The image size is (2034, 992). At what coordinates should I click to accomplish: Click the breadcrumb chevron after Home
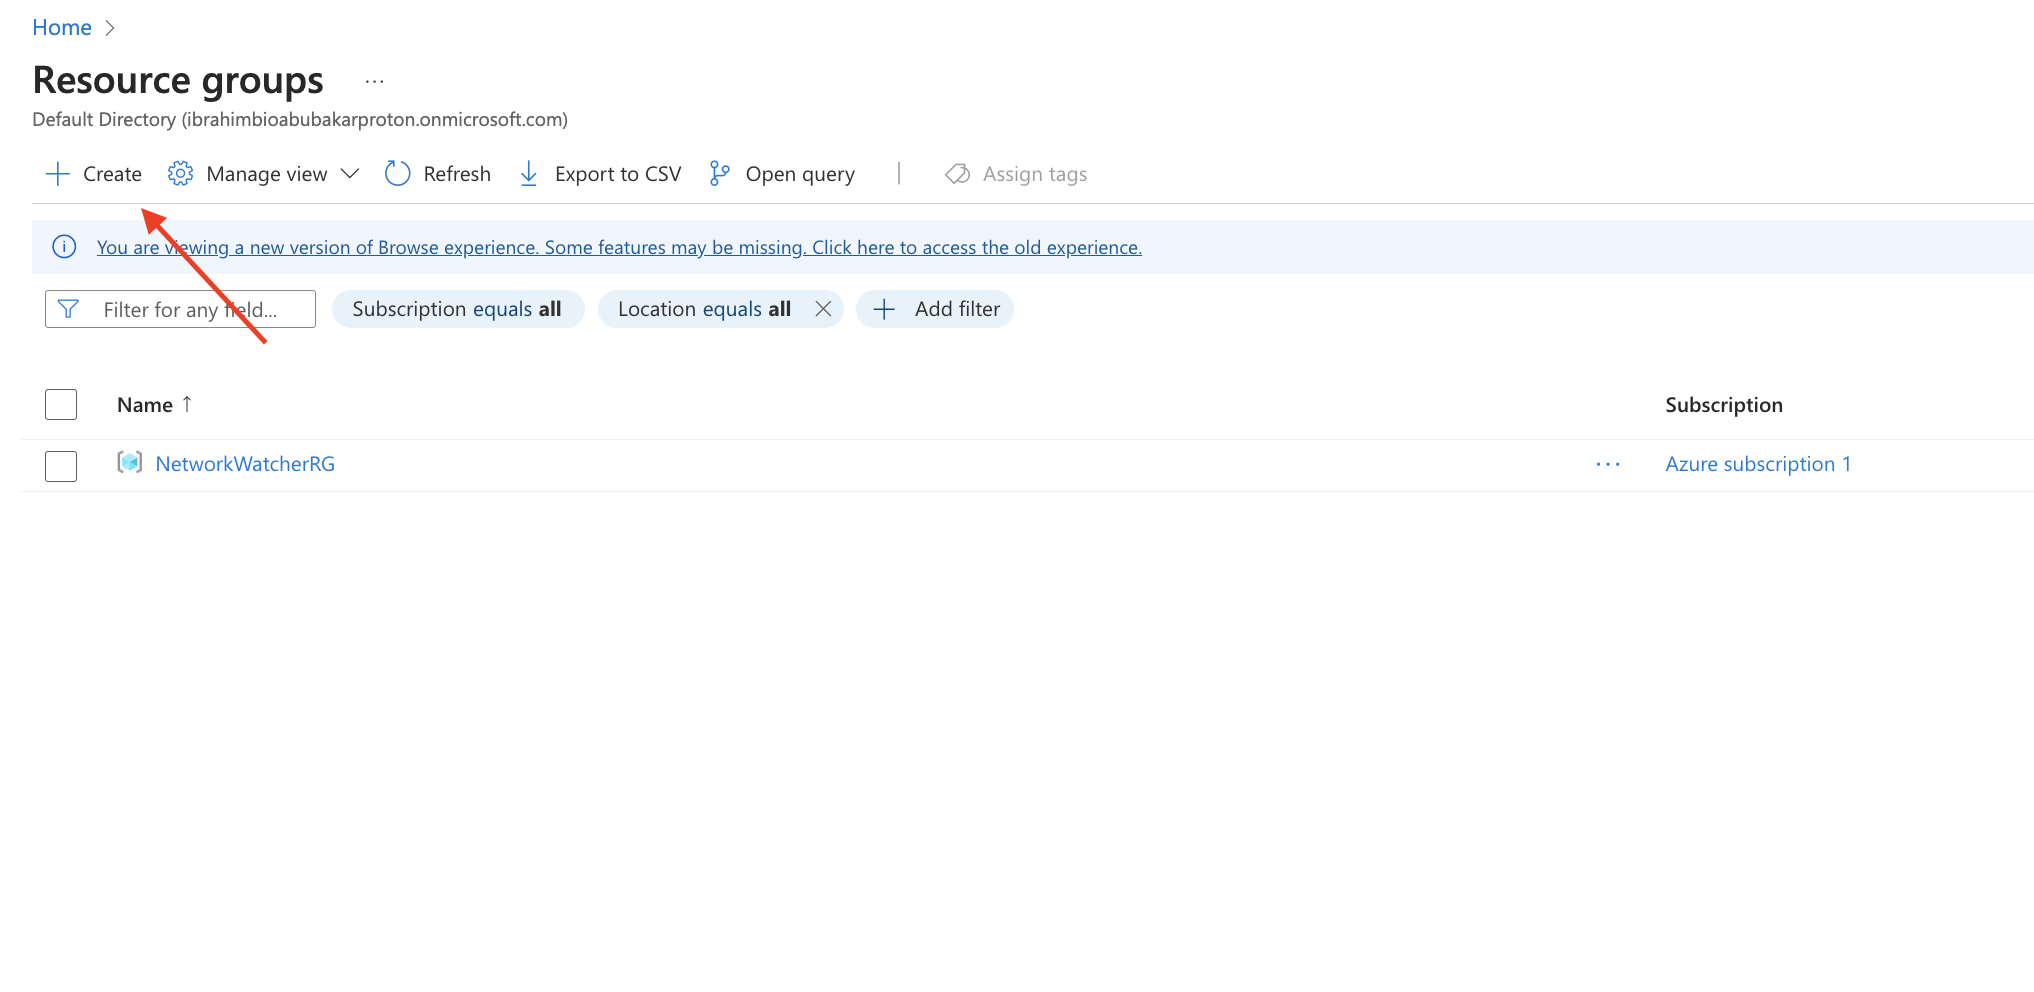tap(110, 28)
